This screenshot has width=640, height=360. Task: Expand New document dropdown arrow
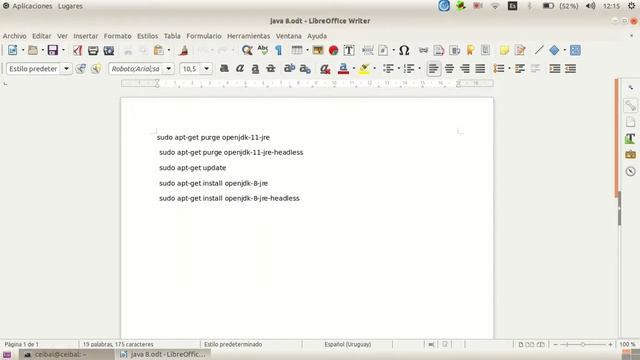[x=23, y=50]
